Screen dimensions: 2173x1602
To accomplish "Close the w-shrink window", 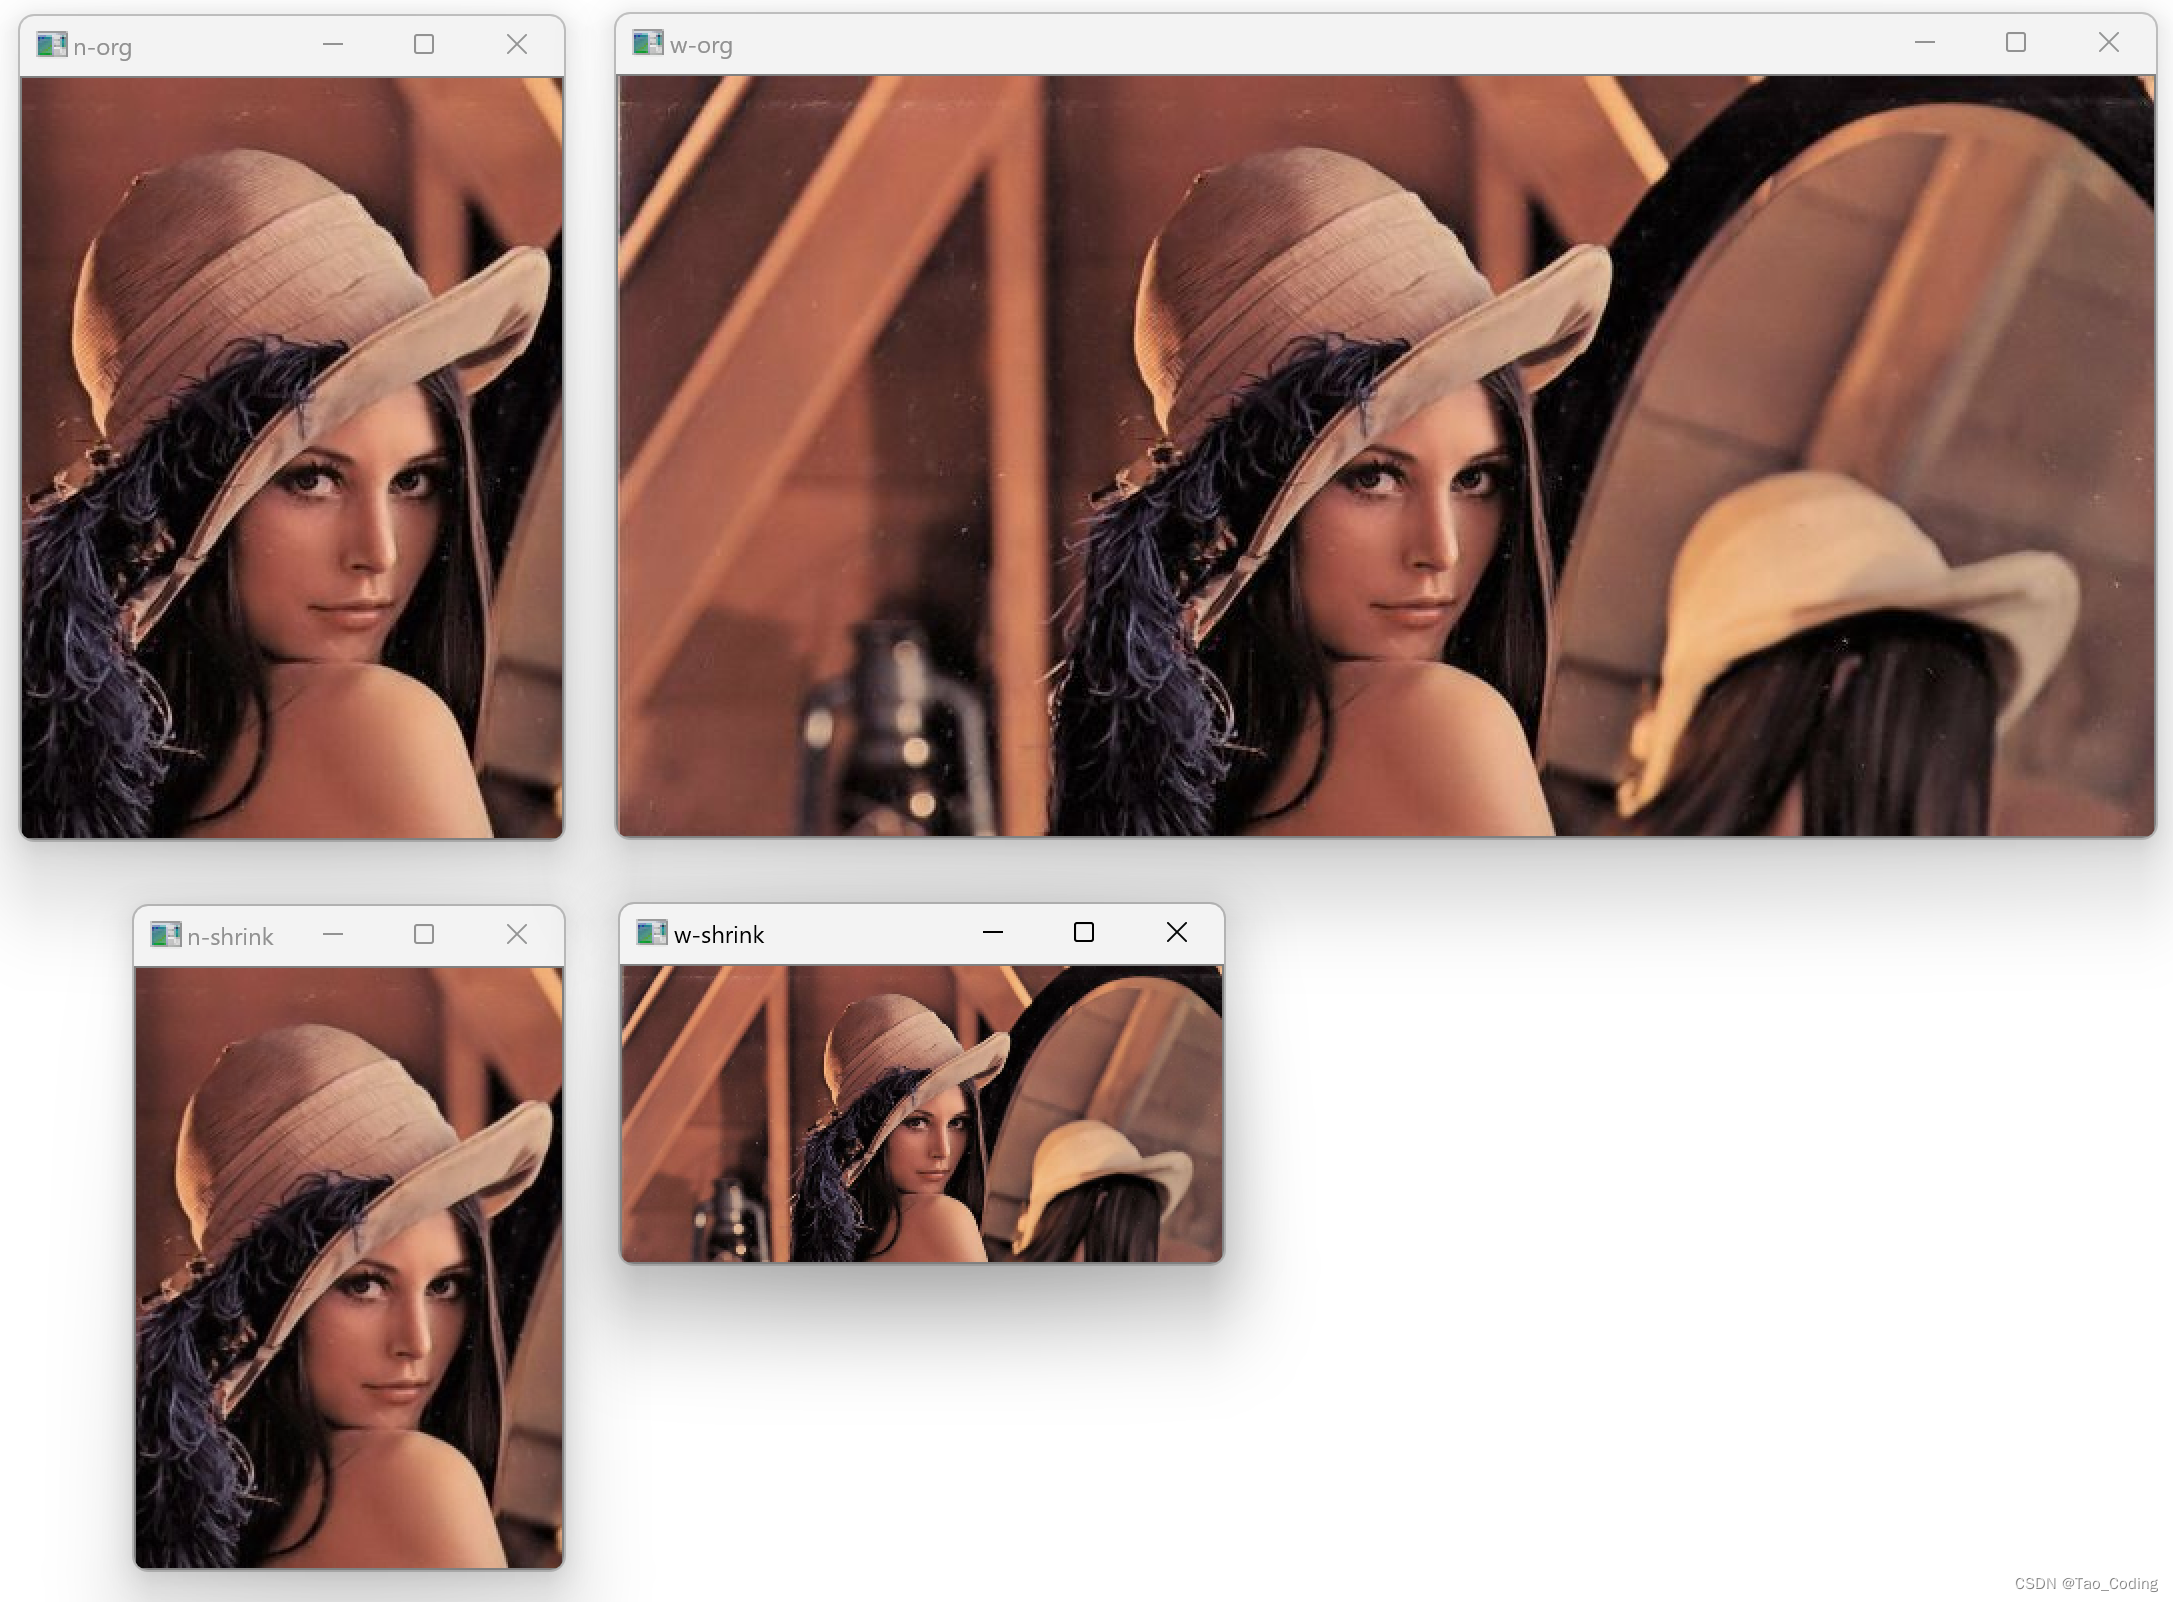I will [1177, 933].
